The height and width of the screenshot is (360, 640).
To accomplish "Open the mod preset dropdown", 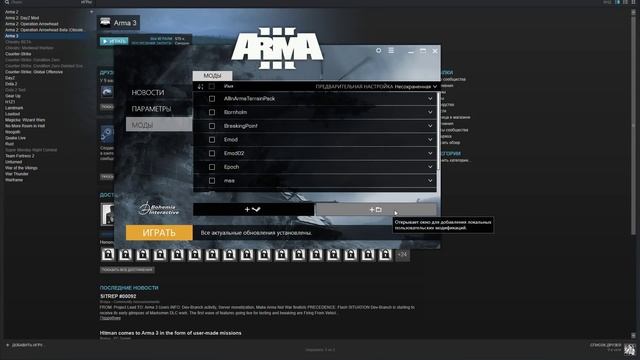I will point(416,87).
